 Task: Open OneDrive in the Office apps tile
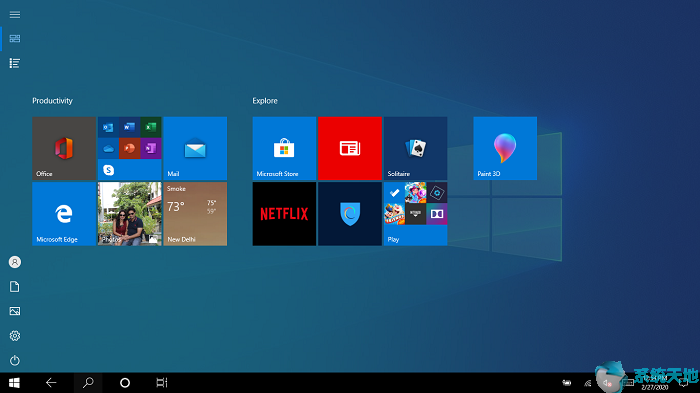108,149
